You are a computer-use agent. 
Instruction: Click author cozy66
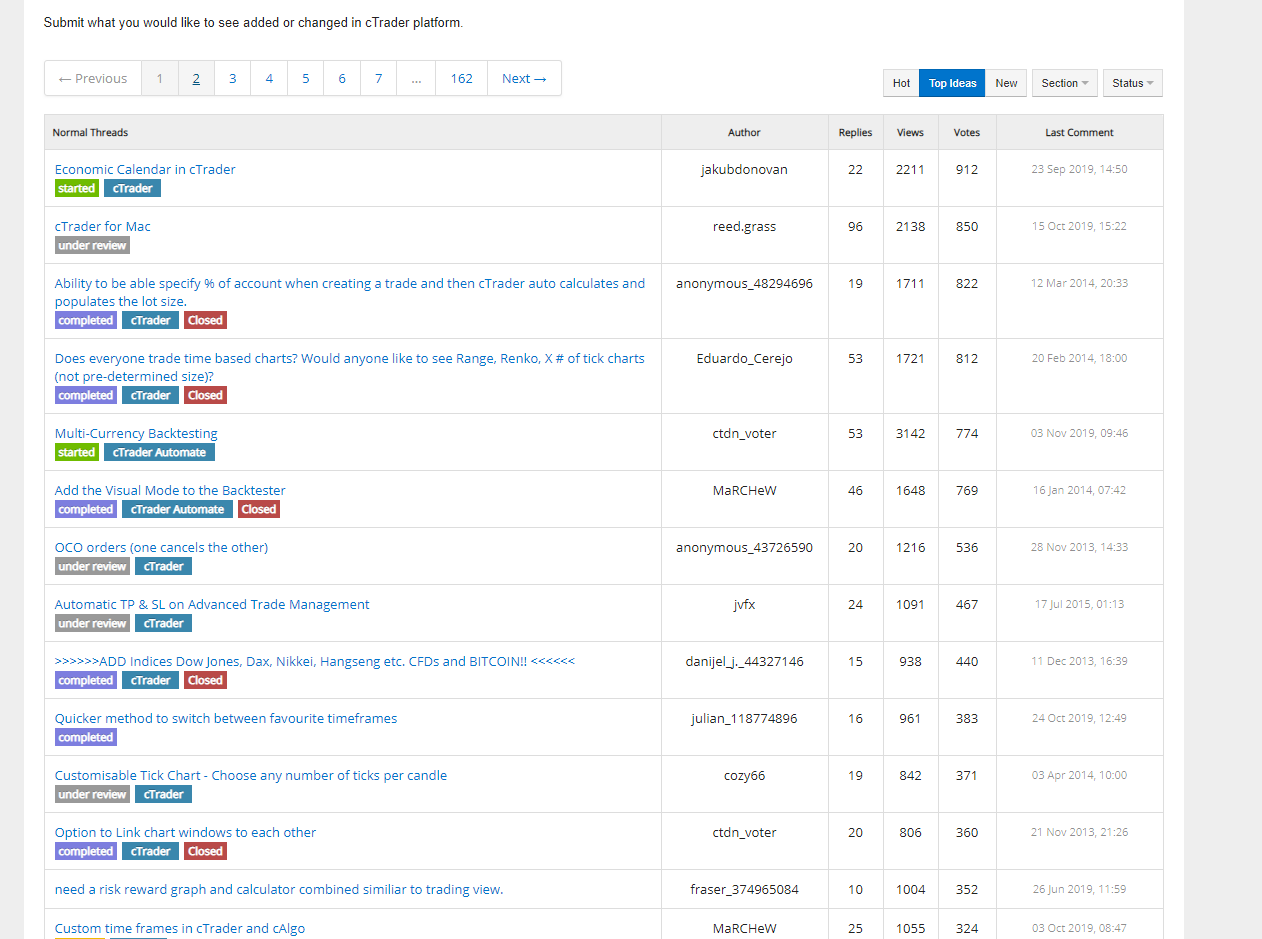coord(744,775)
